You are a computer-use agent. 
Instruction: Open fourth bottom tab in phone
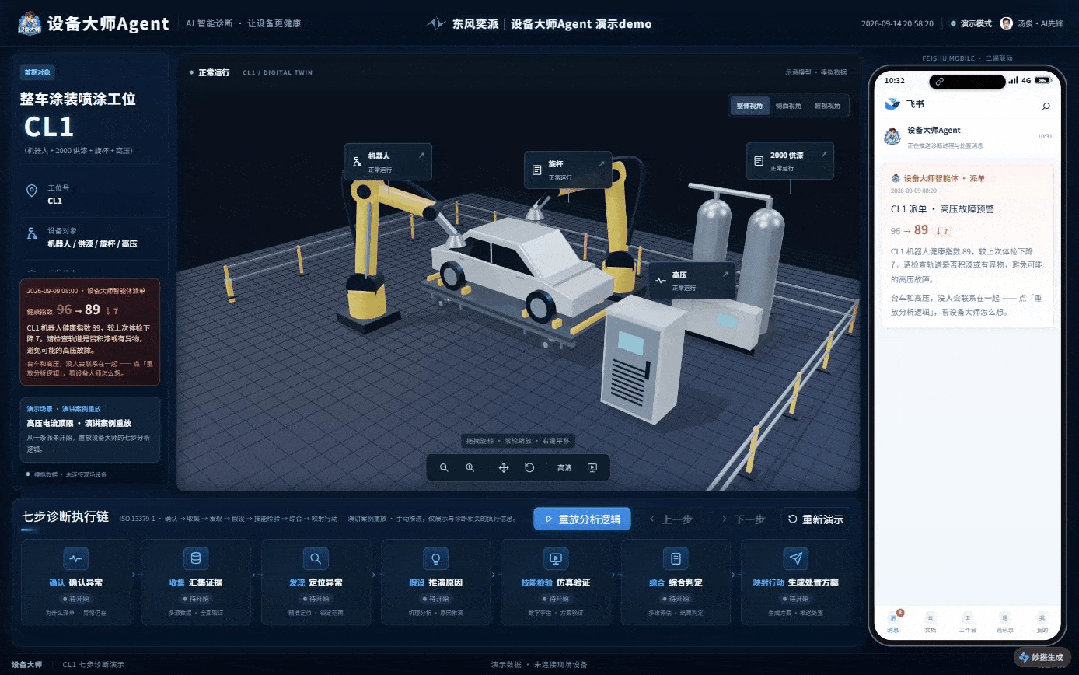click(1005, 621)
